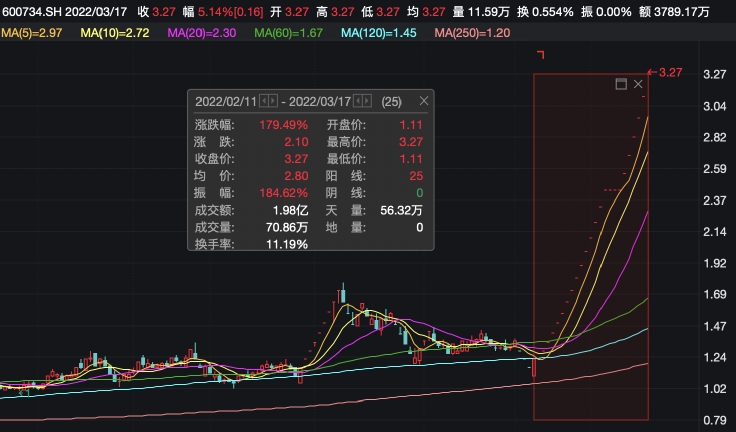736x432 pixels.
Task: Click the 70.86万 volume value
Action: (x=287, y=227)
